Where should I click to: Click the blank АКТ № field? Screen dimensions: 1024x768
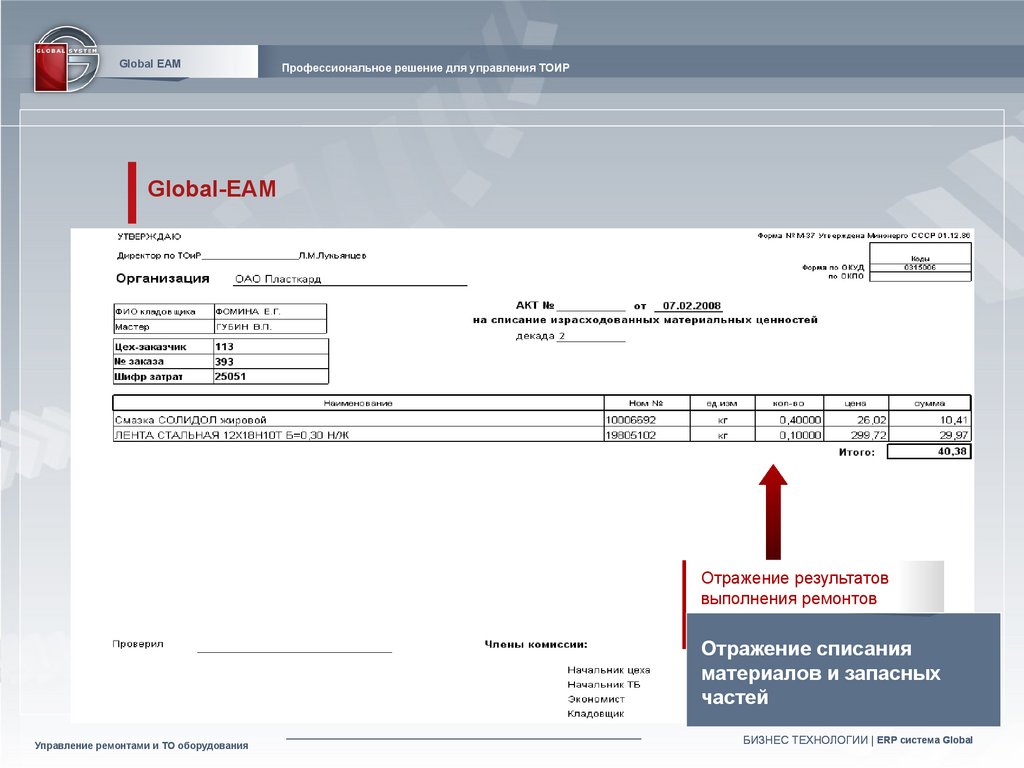(x=589, y=306)
